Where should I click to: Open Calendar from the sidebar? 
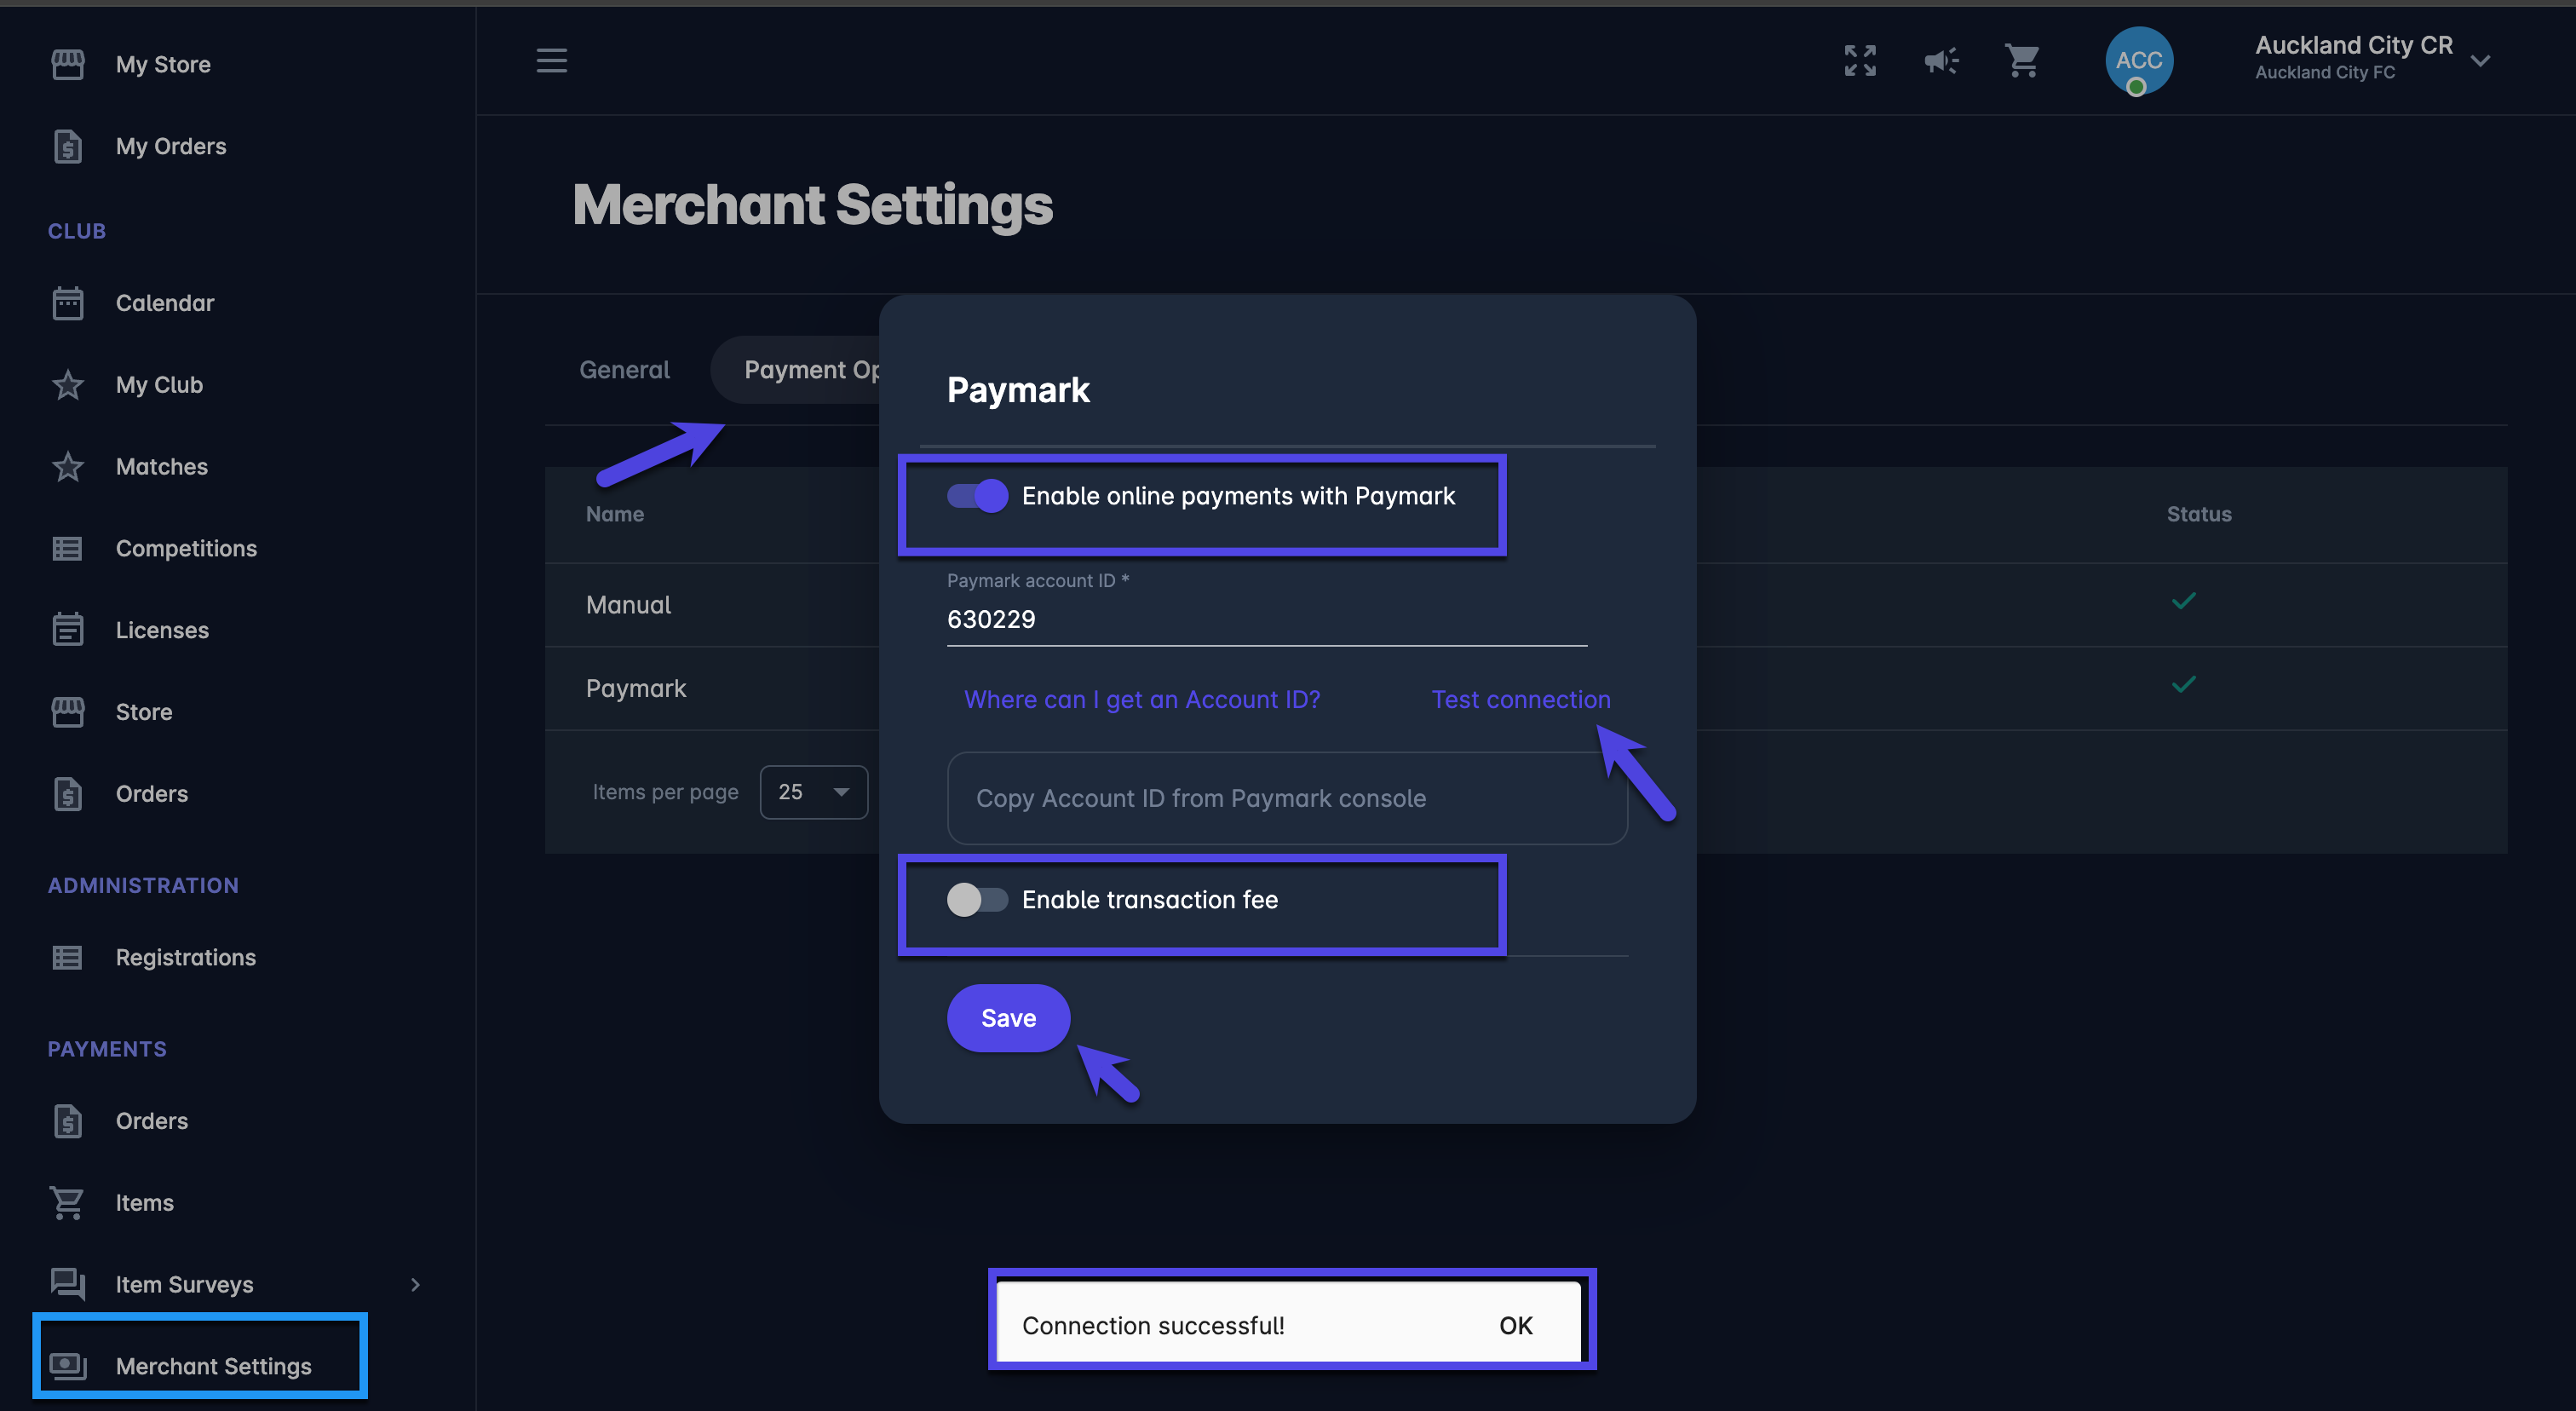pos(164,303)
